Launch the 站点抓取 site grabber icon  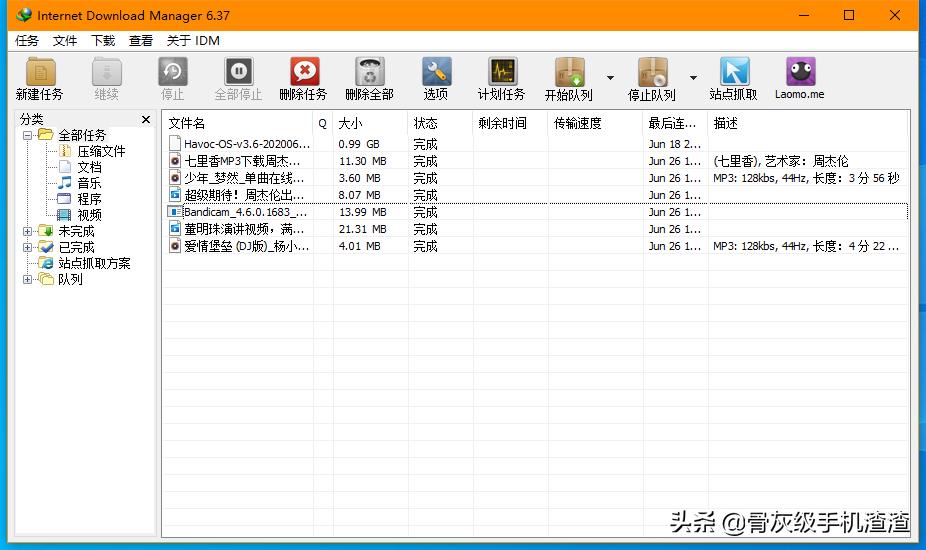[734, 72]
